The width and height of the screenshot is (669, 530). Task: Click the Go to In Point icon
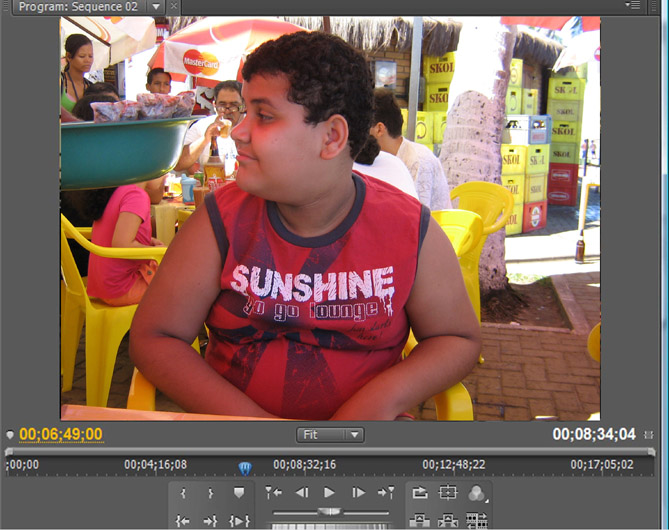183,520
